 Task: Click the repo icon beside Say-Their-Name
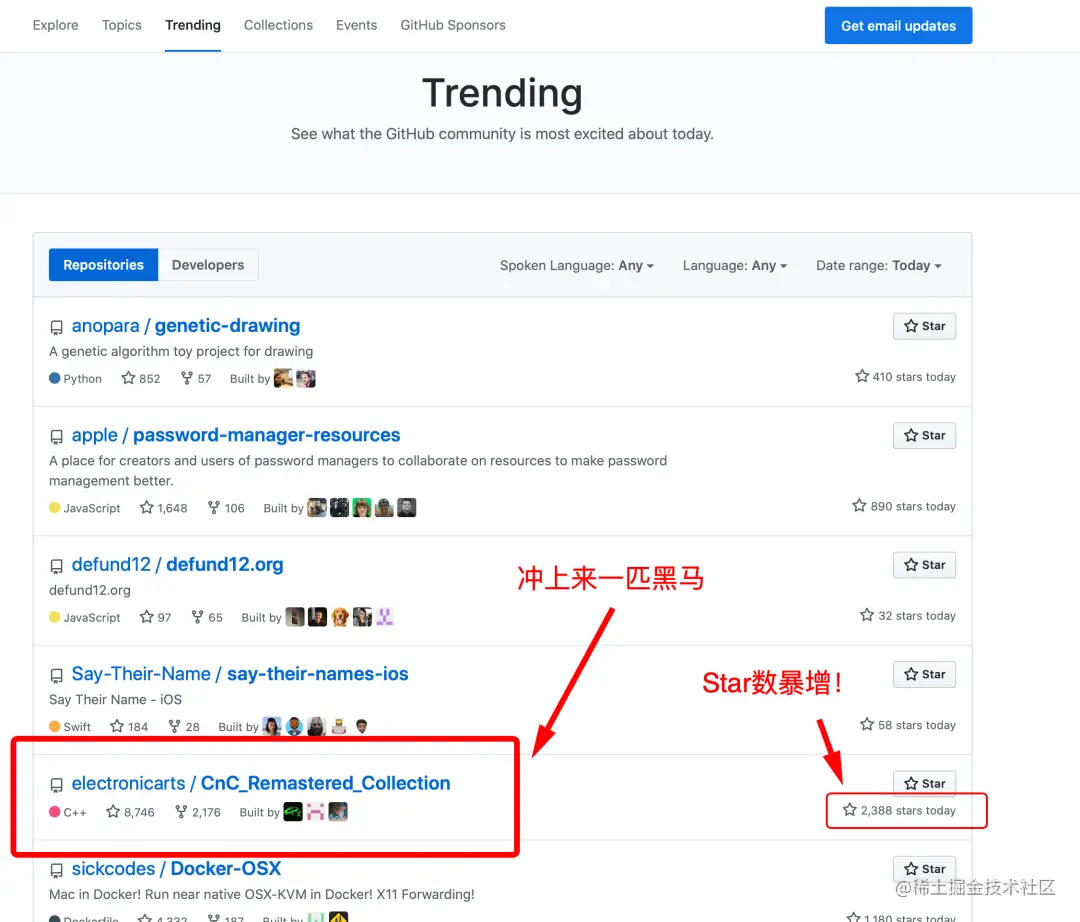(x=56, y=675)
